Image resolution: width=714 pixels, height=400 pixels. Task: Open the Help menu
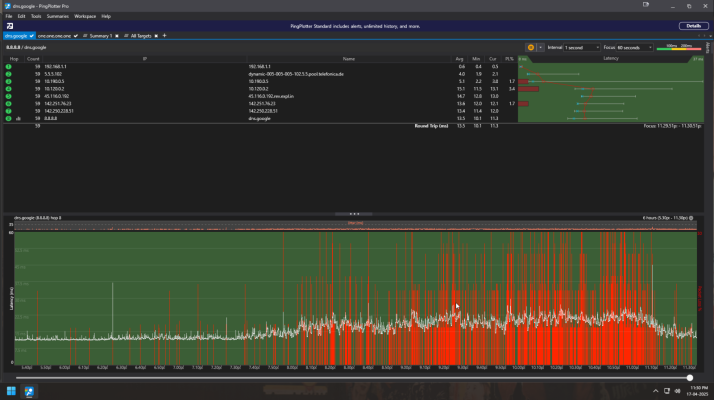(106, 16)
